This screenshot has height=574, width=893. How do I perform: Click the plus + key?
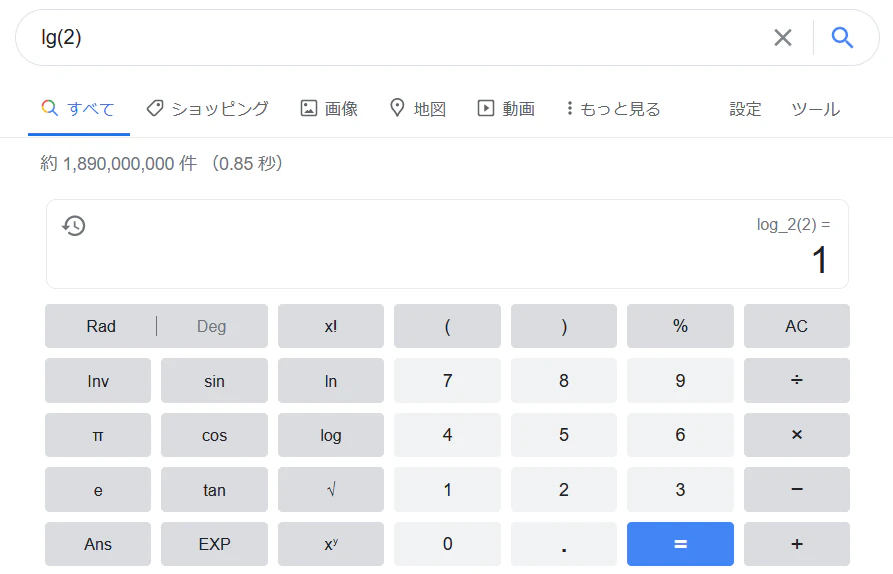point(796,544)
